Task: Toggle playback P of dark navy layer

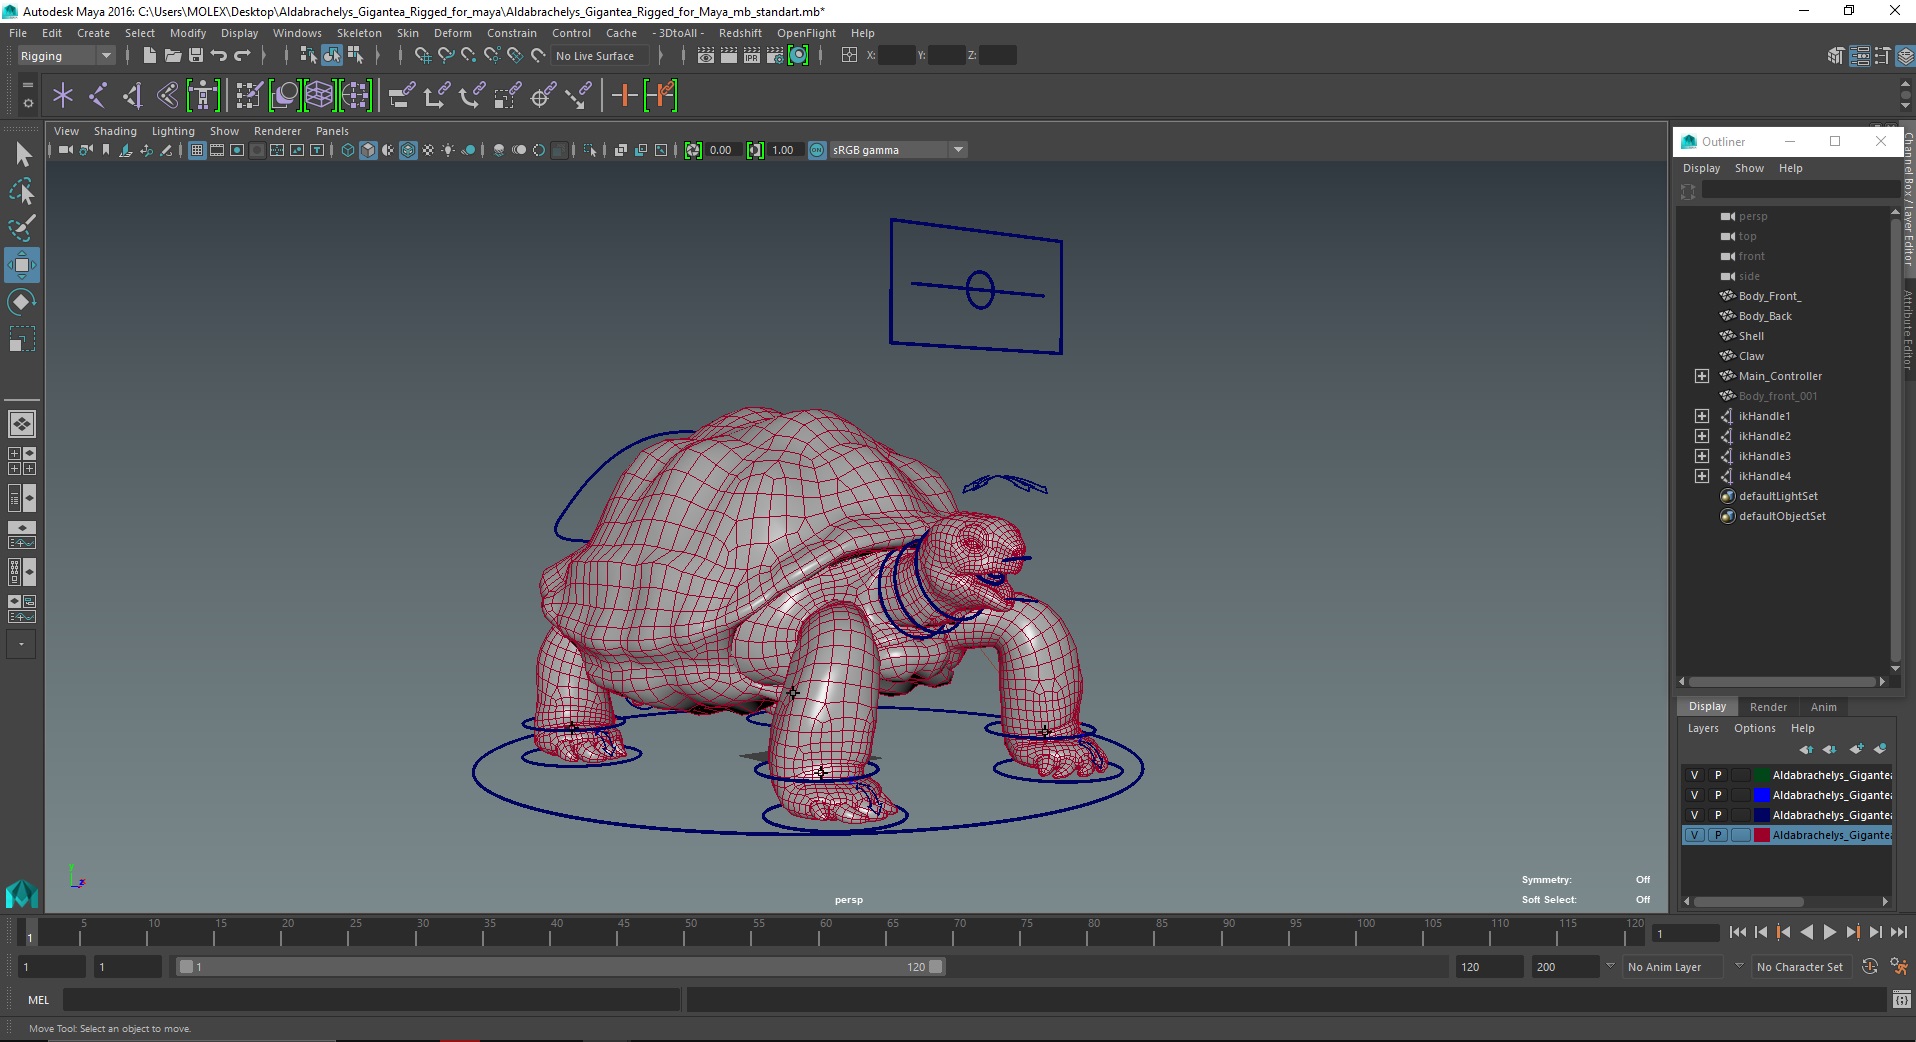Action: 1718,815
